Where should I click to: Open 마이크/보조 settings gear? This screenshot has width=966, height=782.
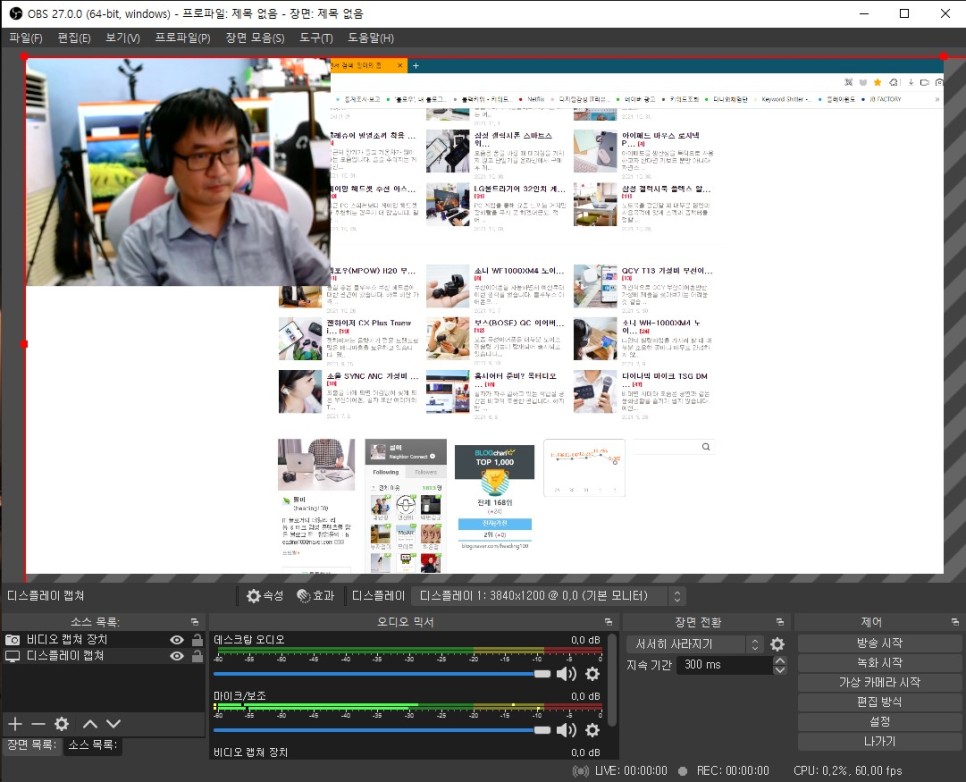coord(593,730)
